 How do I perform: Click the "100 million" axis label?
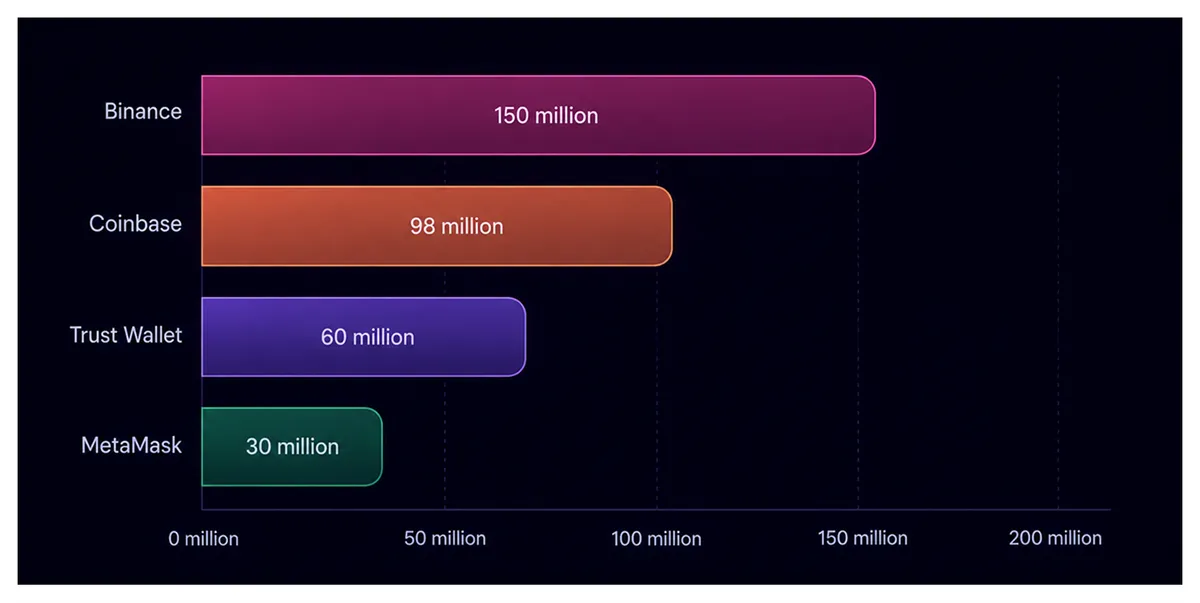click(x=657, y=539)
